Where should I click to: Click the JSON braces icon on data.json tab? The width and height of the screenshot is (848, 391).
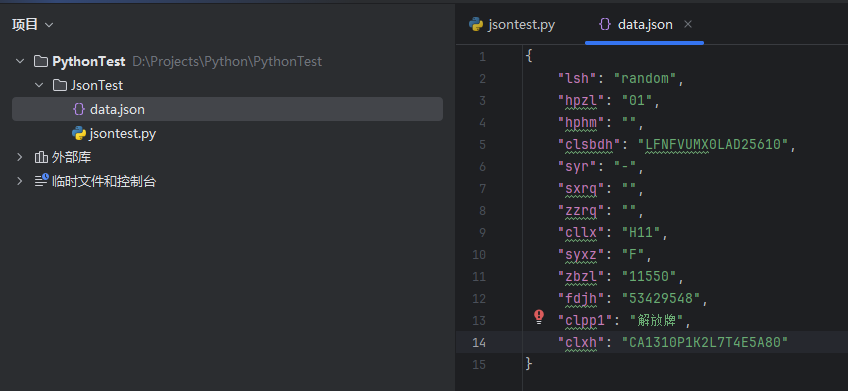pos(605,24)
